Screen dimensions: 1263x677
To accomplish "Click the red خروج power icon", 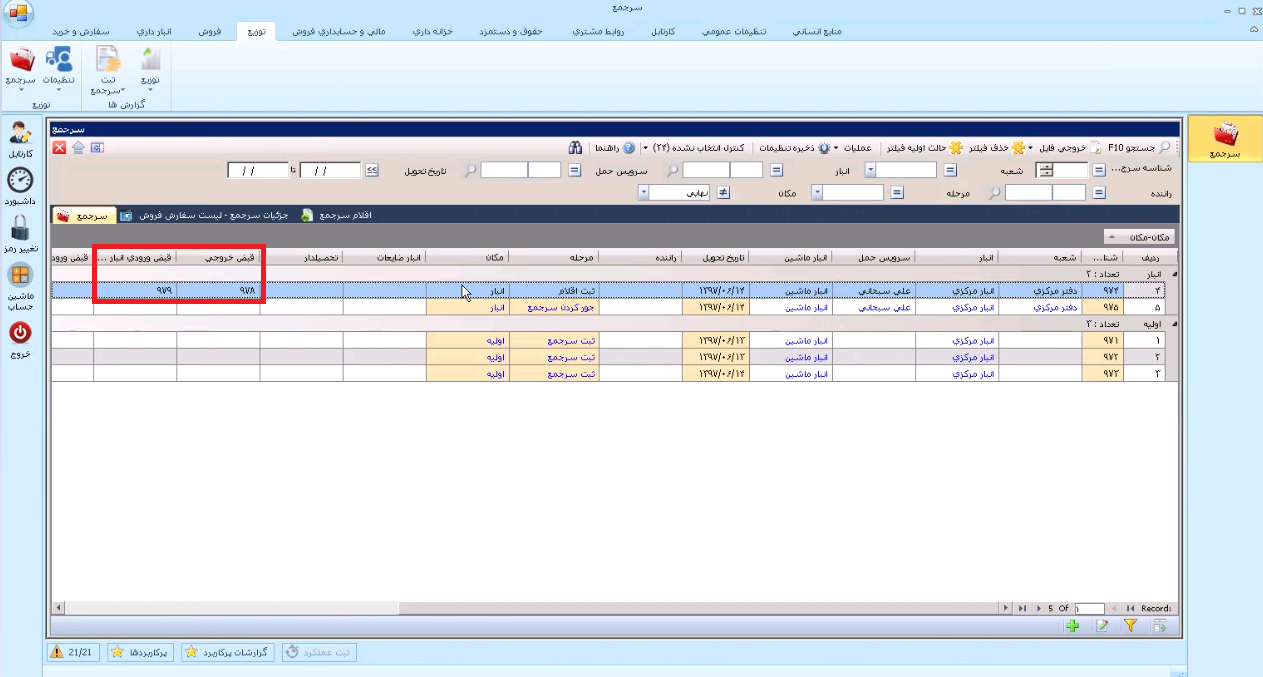I will point(20,333).
